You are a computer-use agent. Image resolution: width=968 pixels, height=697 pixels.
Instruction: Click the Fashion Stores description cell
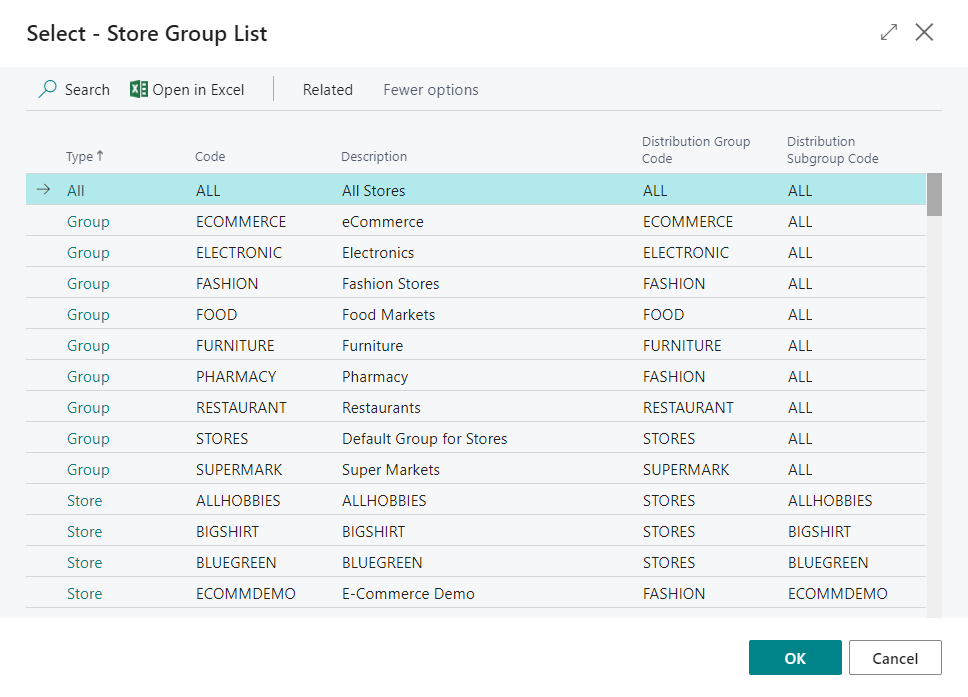coord(390,284)
